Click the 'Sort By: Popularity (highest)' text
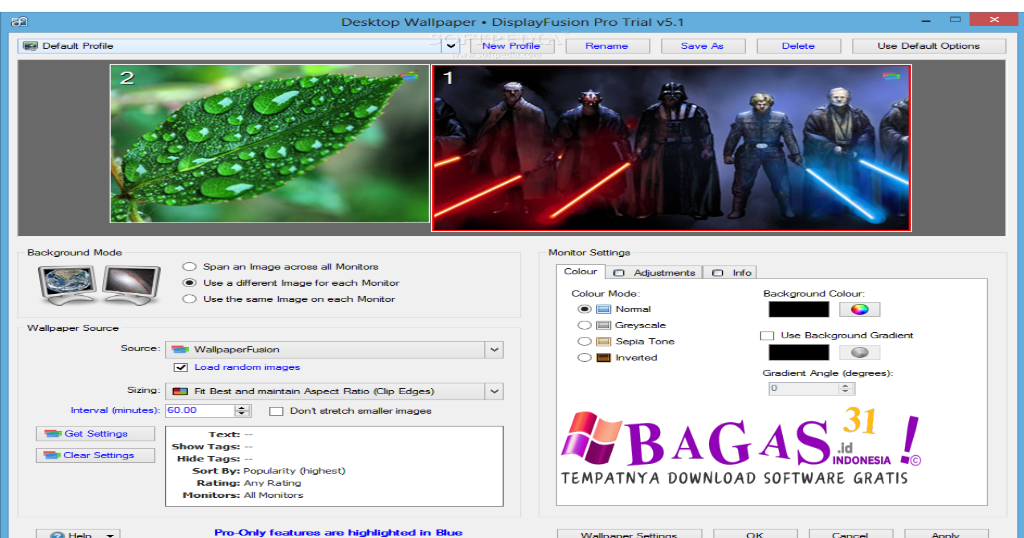 click(x=269, y=471)
